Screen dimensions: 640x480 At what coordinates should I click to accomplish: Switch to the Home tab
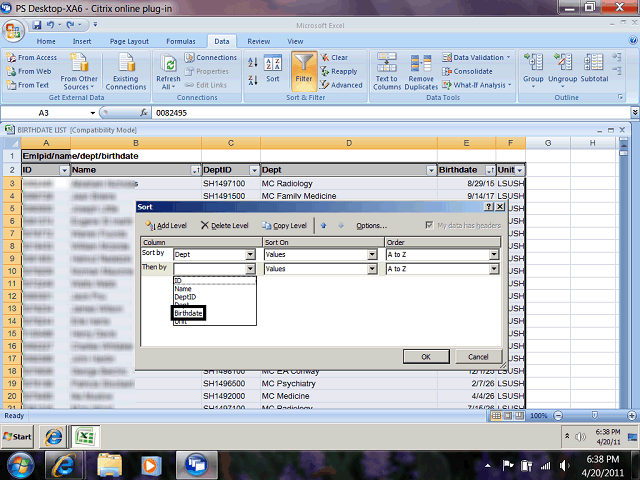(x=46, y=41)
